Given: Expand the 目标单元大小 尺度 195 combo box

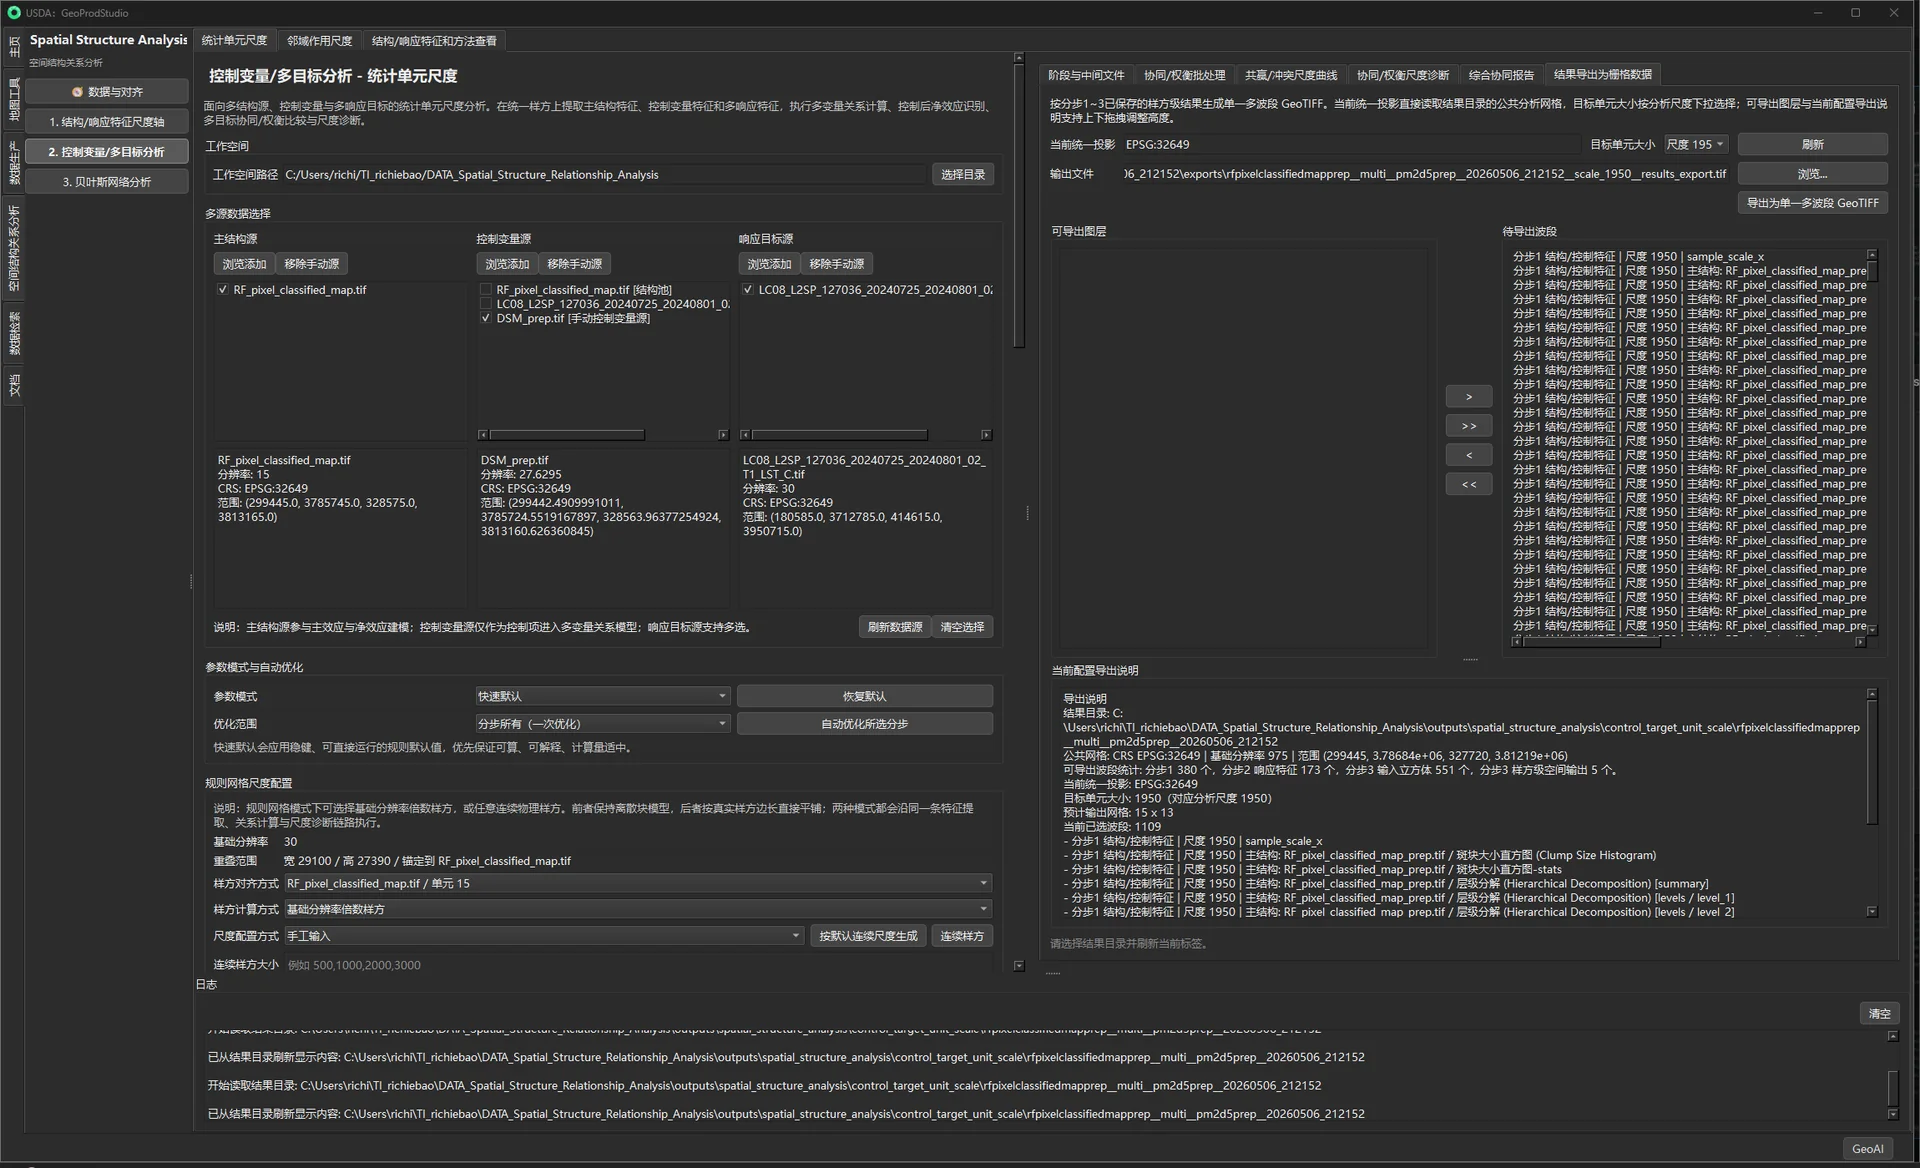Looking at the screenshot, I should click(1695, 144).
